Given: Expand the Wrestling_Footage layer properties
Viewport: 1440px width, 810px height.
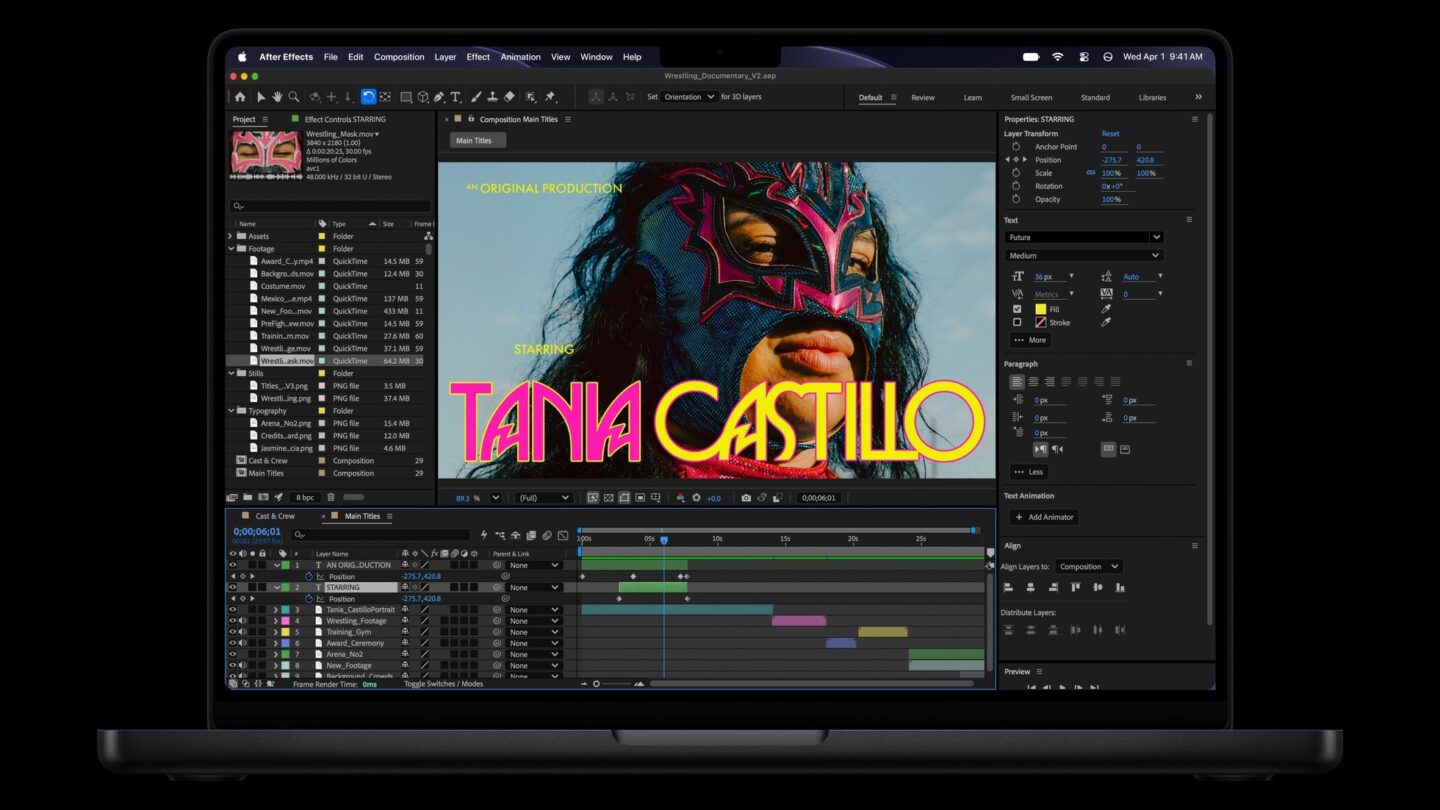Looking at the screenshot, I should pos(276,621).
